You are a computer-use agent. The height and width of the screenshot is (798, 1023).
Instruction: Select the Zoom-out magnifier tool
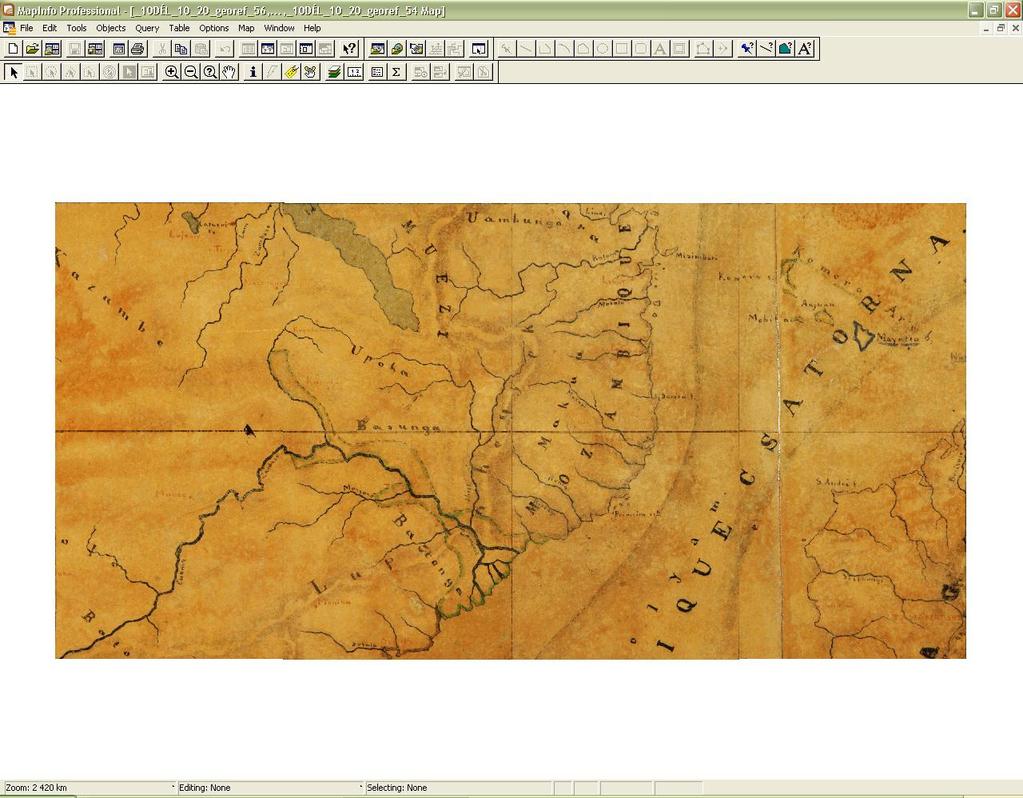point(191,72)
